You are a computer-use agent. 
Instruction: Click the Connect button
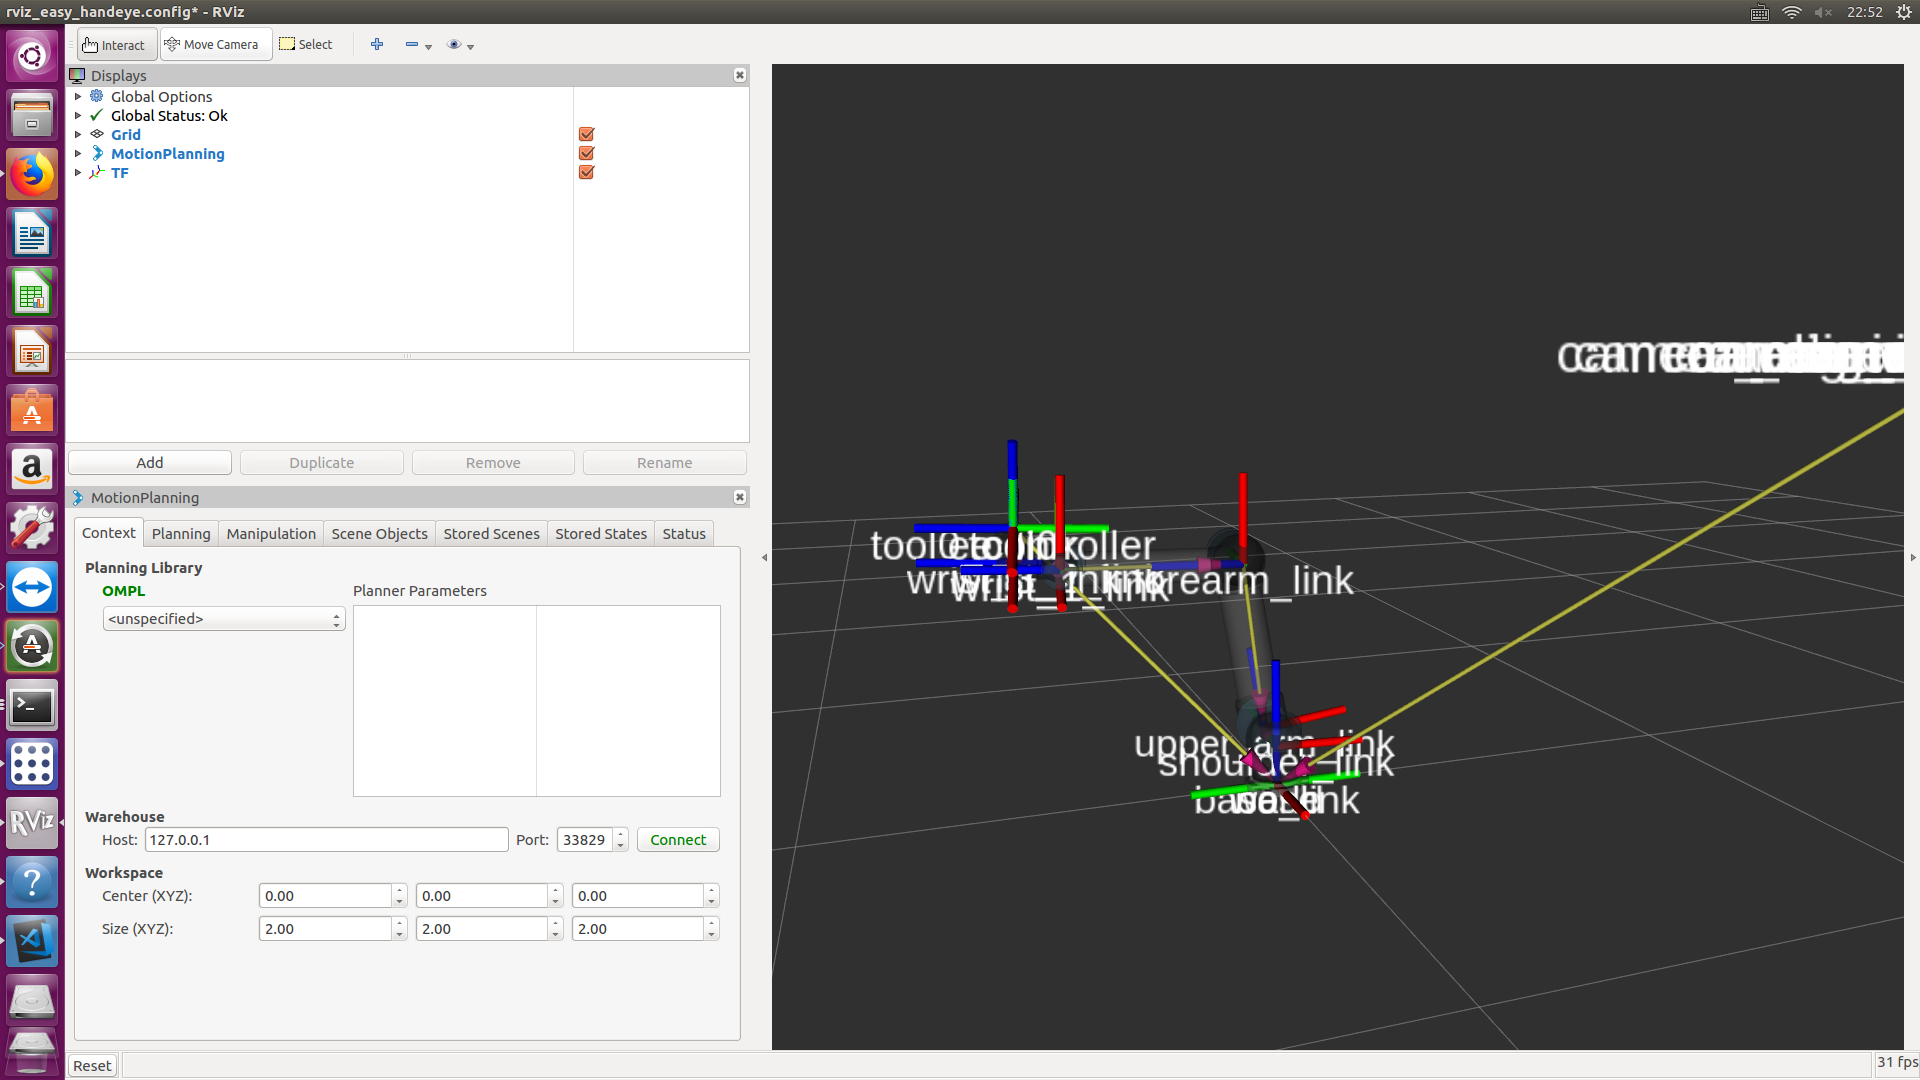click(678, 839)
